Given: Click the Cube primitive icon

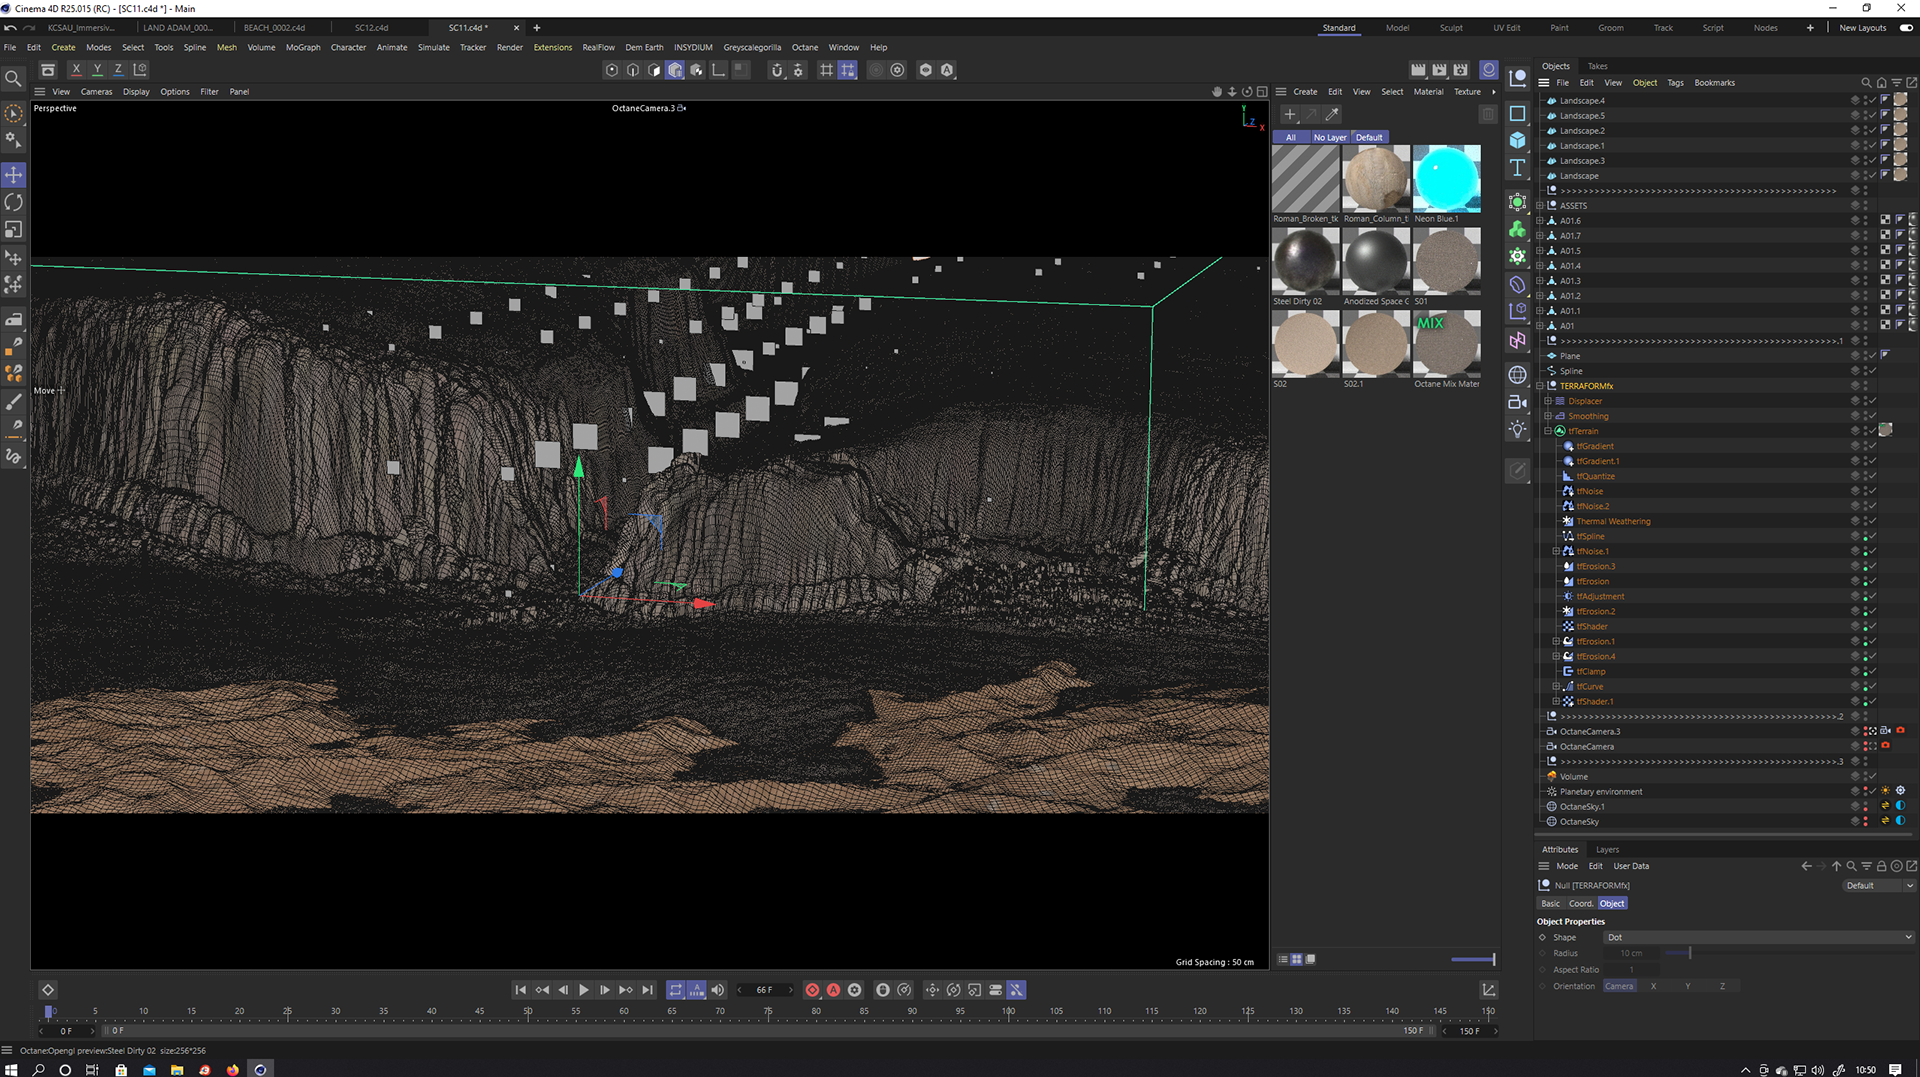Looking at the screenshot, I should pyautogui.click(x=1517, y=140).
